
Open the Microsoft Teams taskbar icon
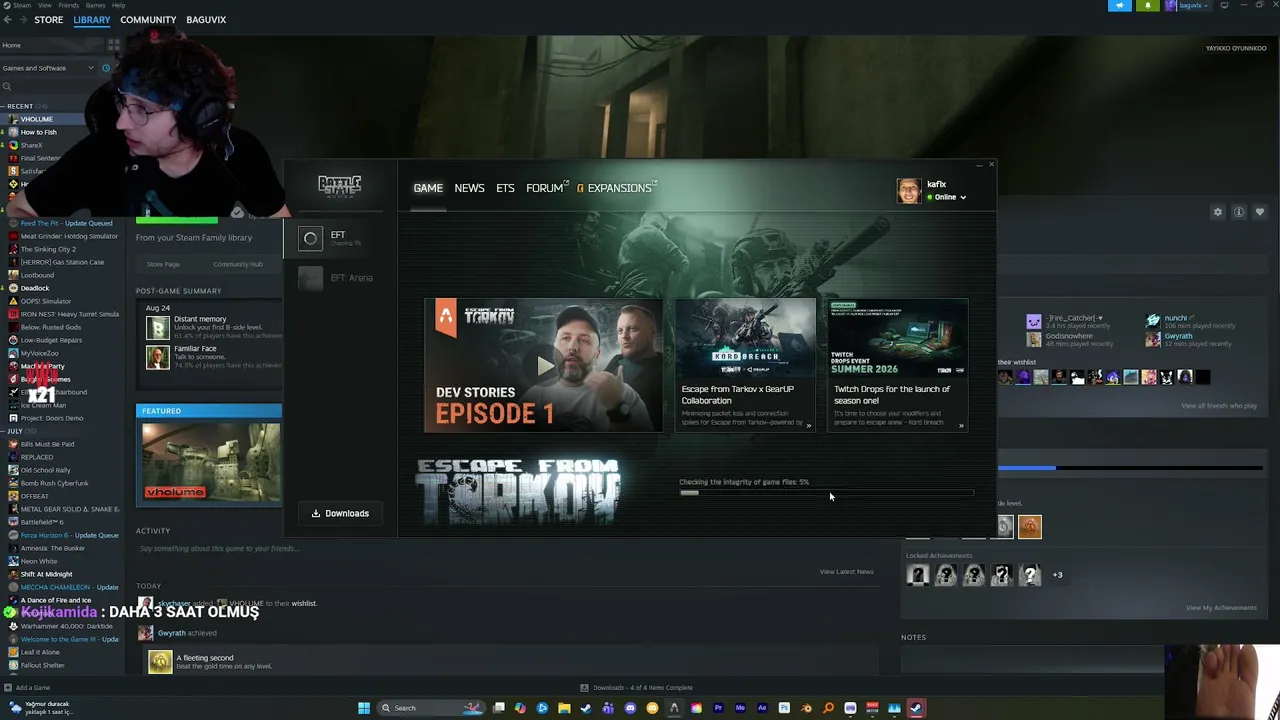tap(608, 708)
